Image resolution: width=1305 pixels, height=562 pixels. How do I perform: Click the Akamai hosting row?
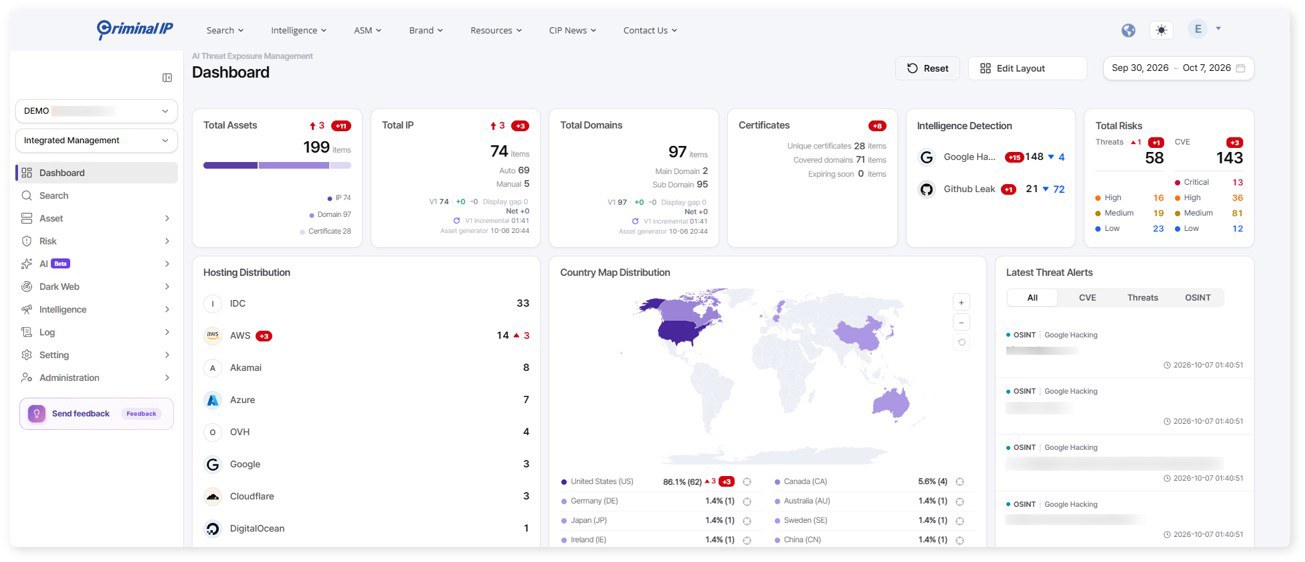366,368
